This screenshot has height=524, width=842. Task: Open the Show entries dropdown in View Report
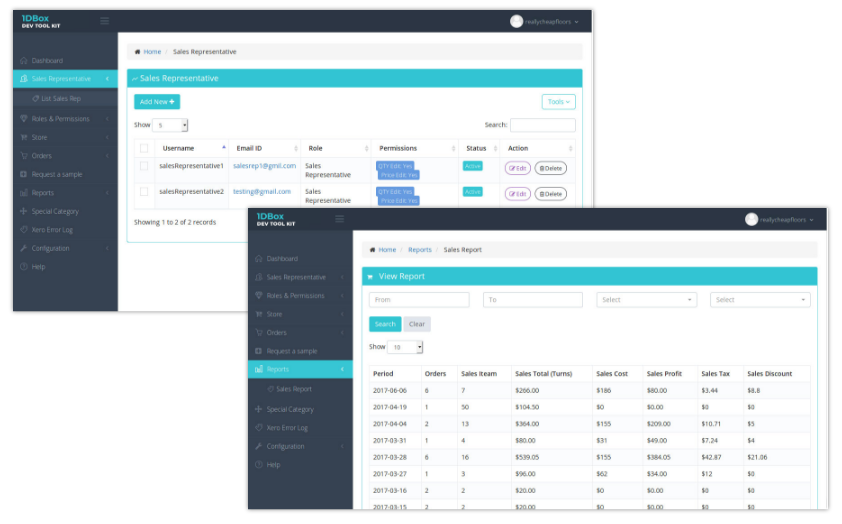[x=406, y=347]
